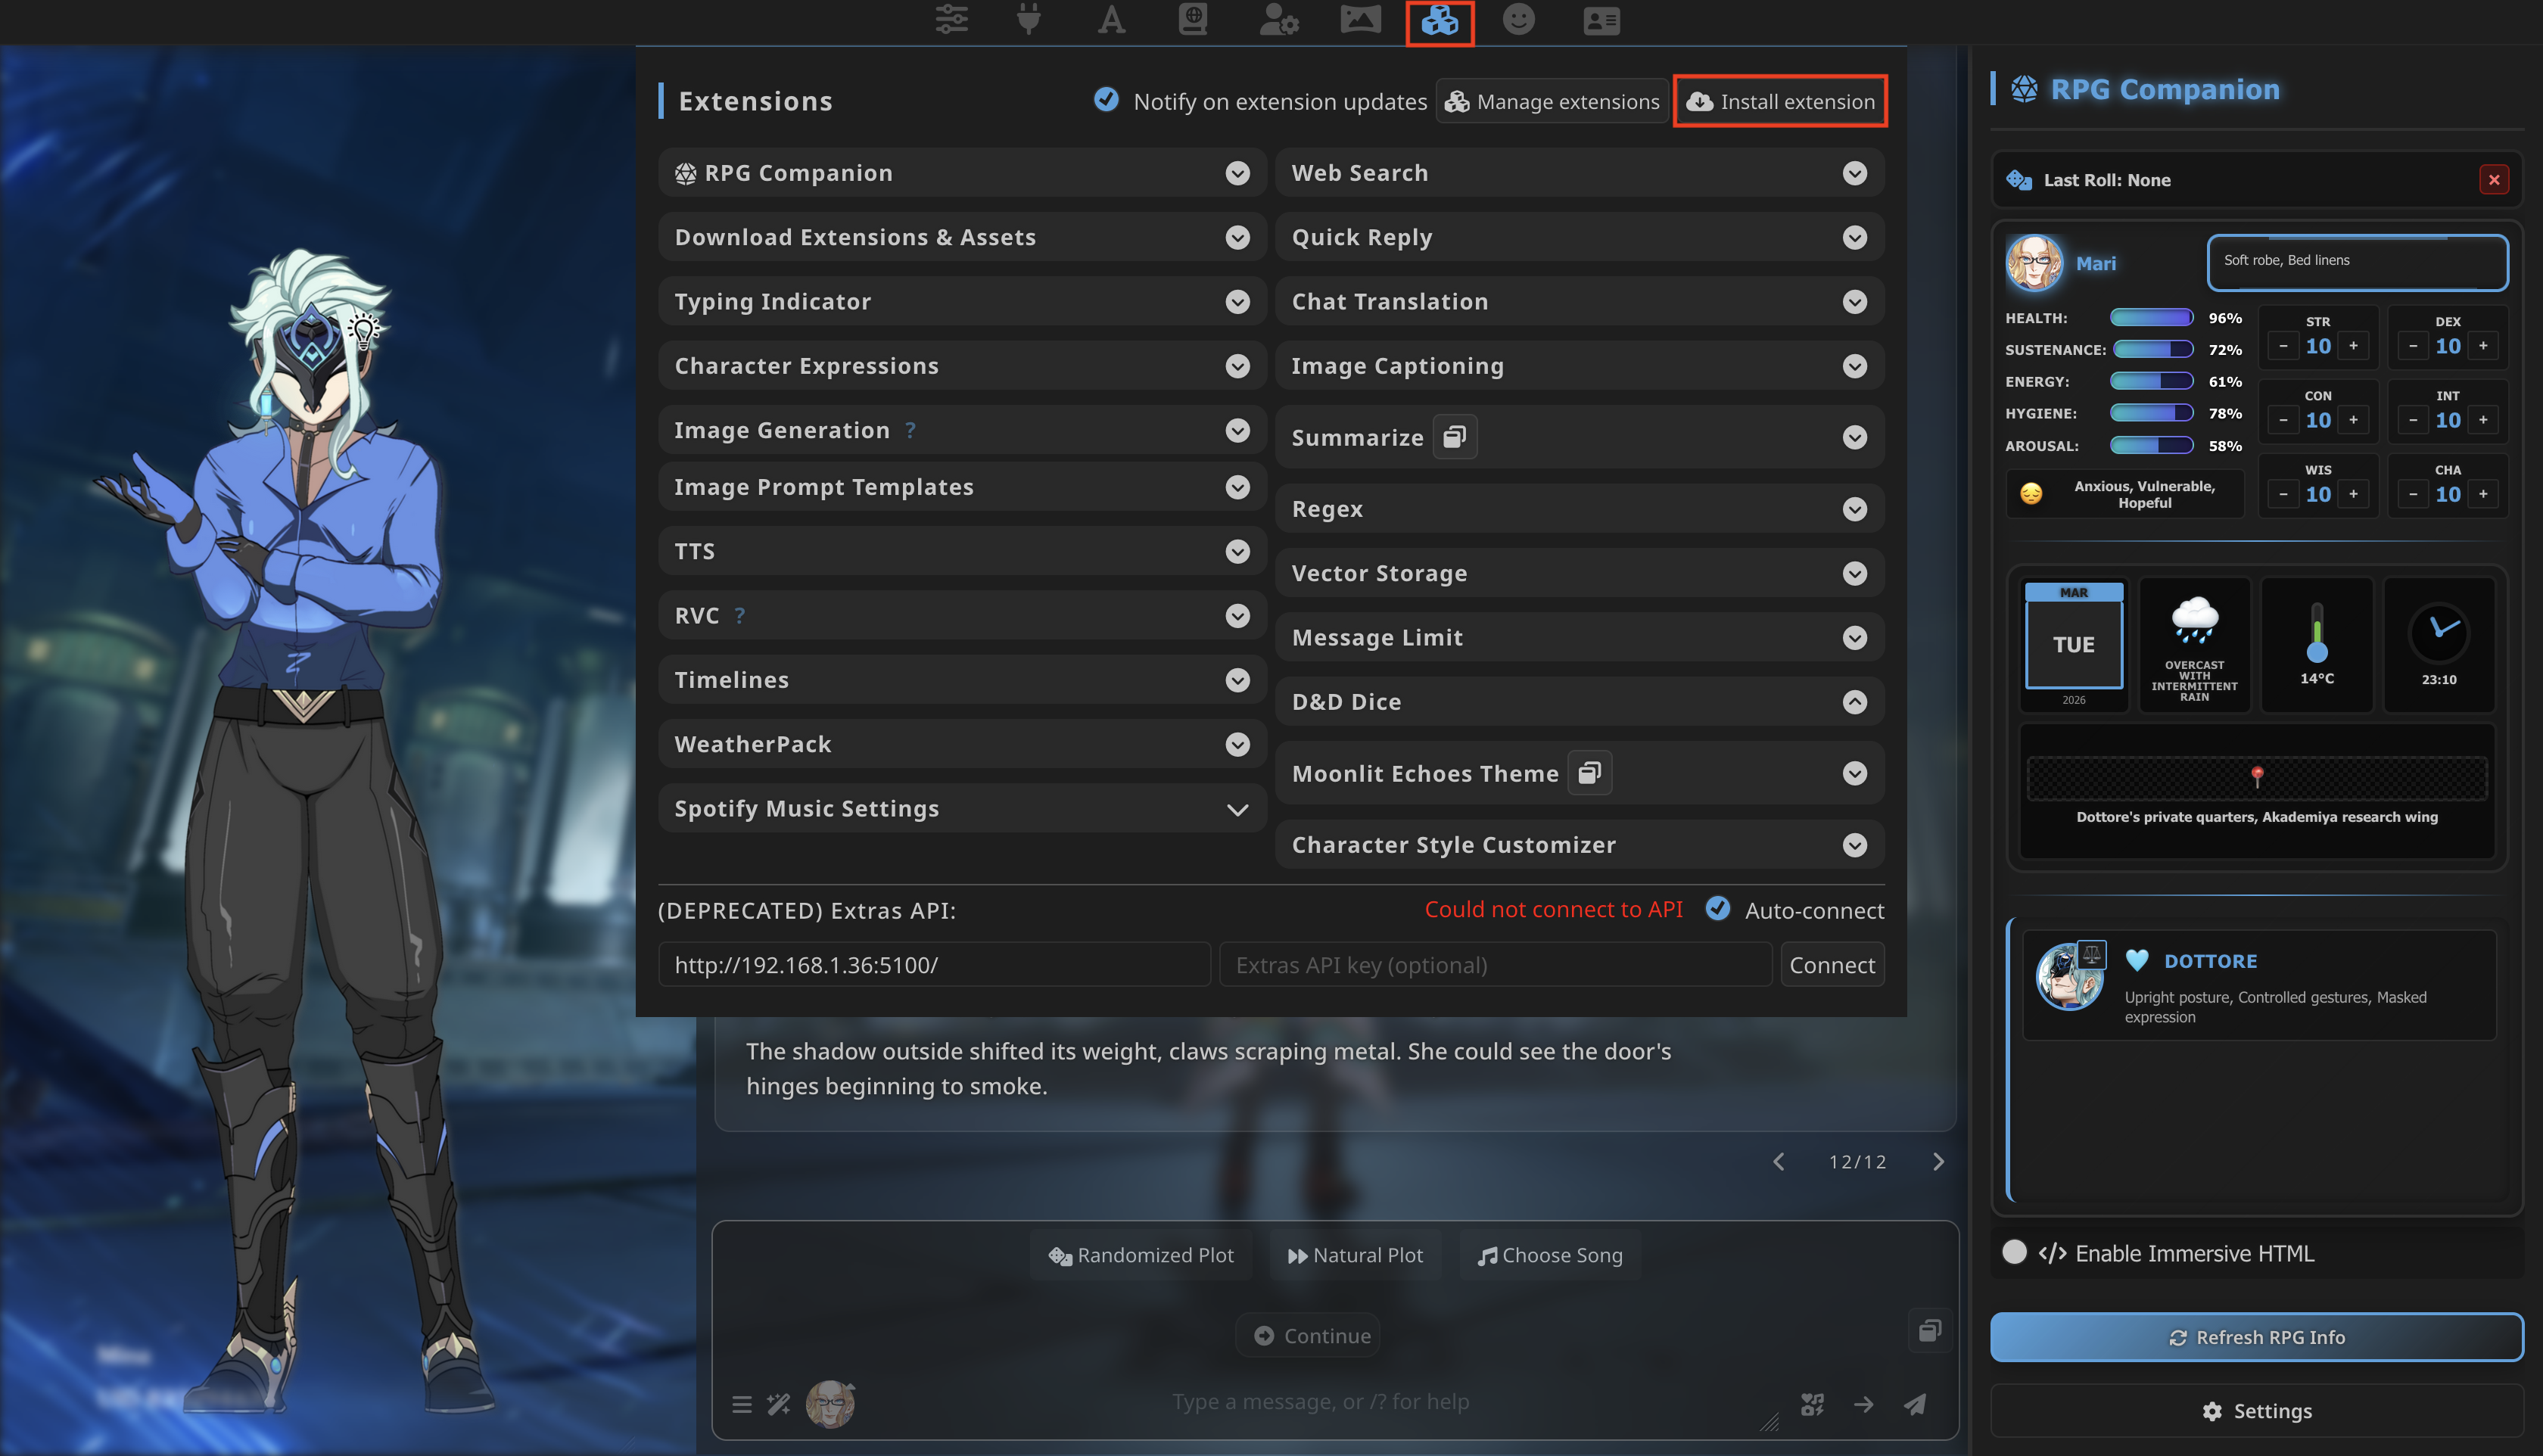
Task: Expand the Web Search extension section
Action: pyautogui.click(x=1854, y=173)
